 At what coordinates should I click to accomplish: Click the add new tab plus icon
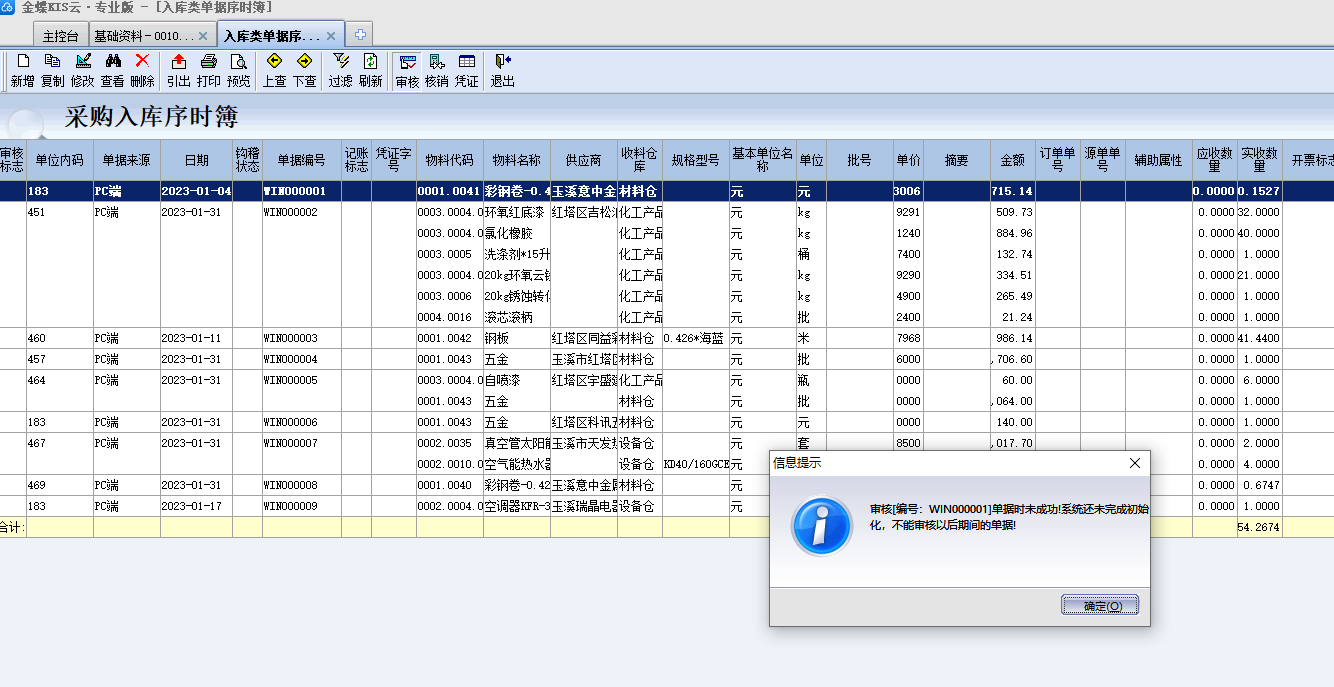[x=360, y=35]
